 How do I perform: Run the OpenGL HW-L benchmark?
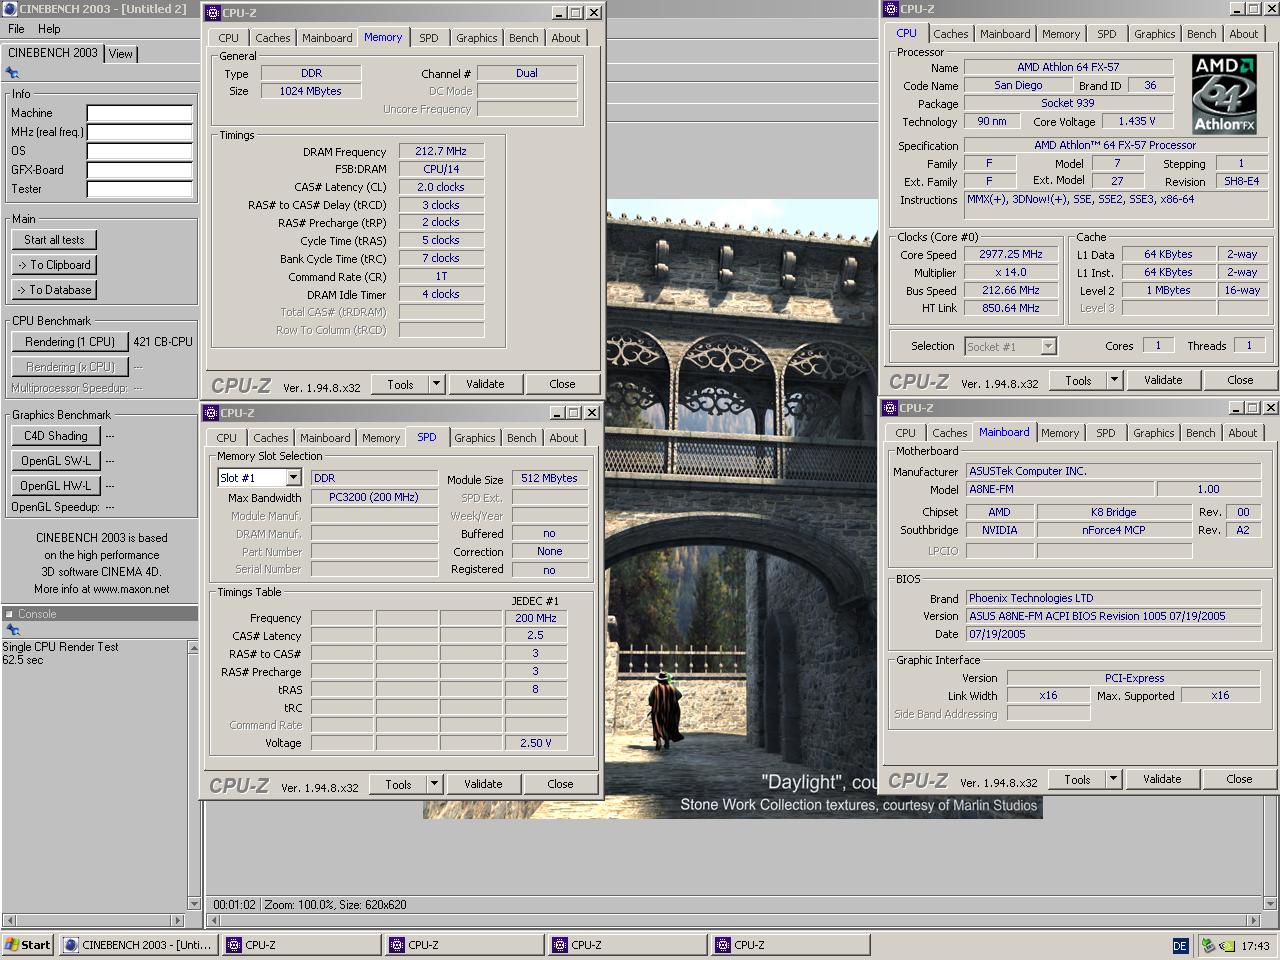(x=56, y=486)
